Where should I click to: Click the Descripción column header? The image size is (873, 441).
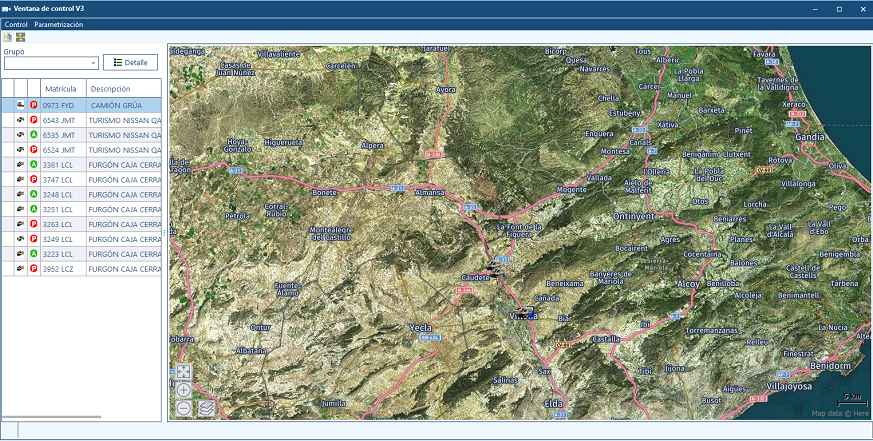110,88
